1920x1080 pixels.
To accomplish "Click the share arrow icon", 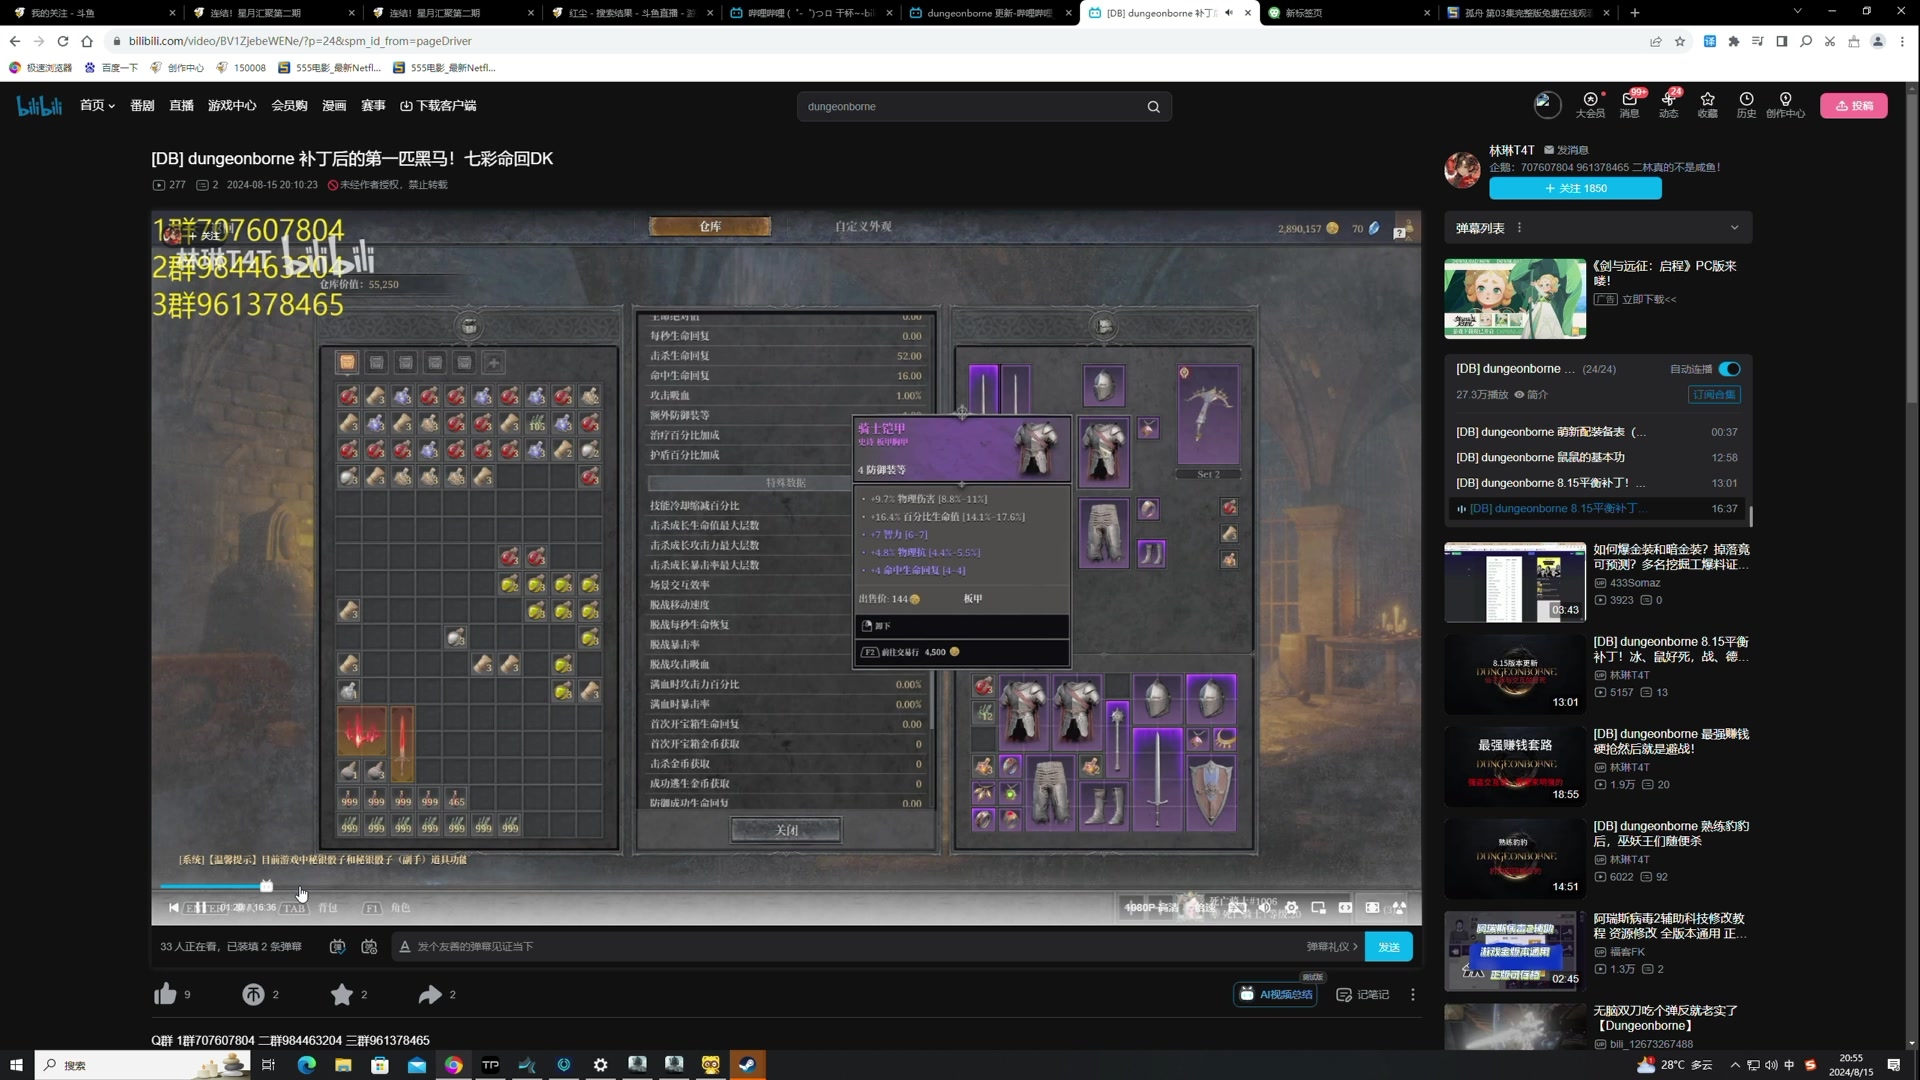I will coord(430,994).
